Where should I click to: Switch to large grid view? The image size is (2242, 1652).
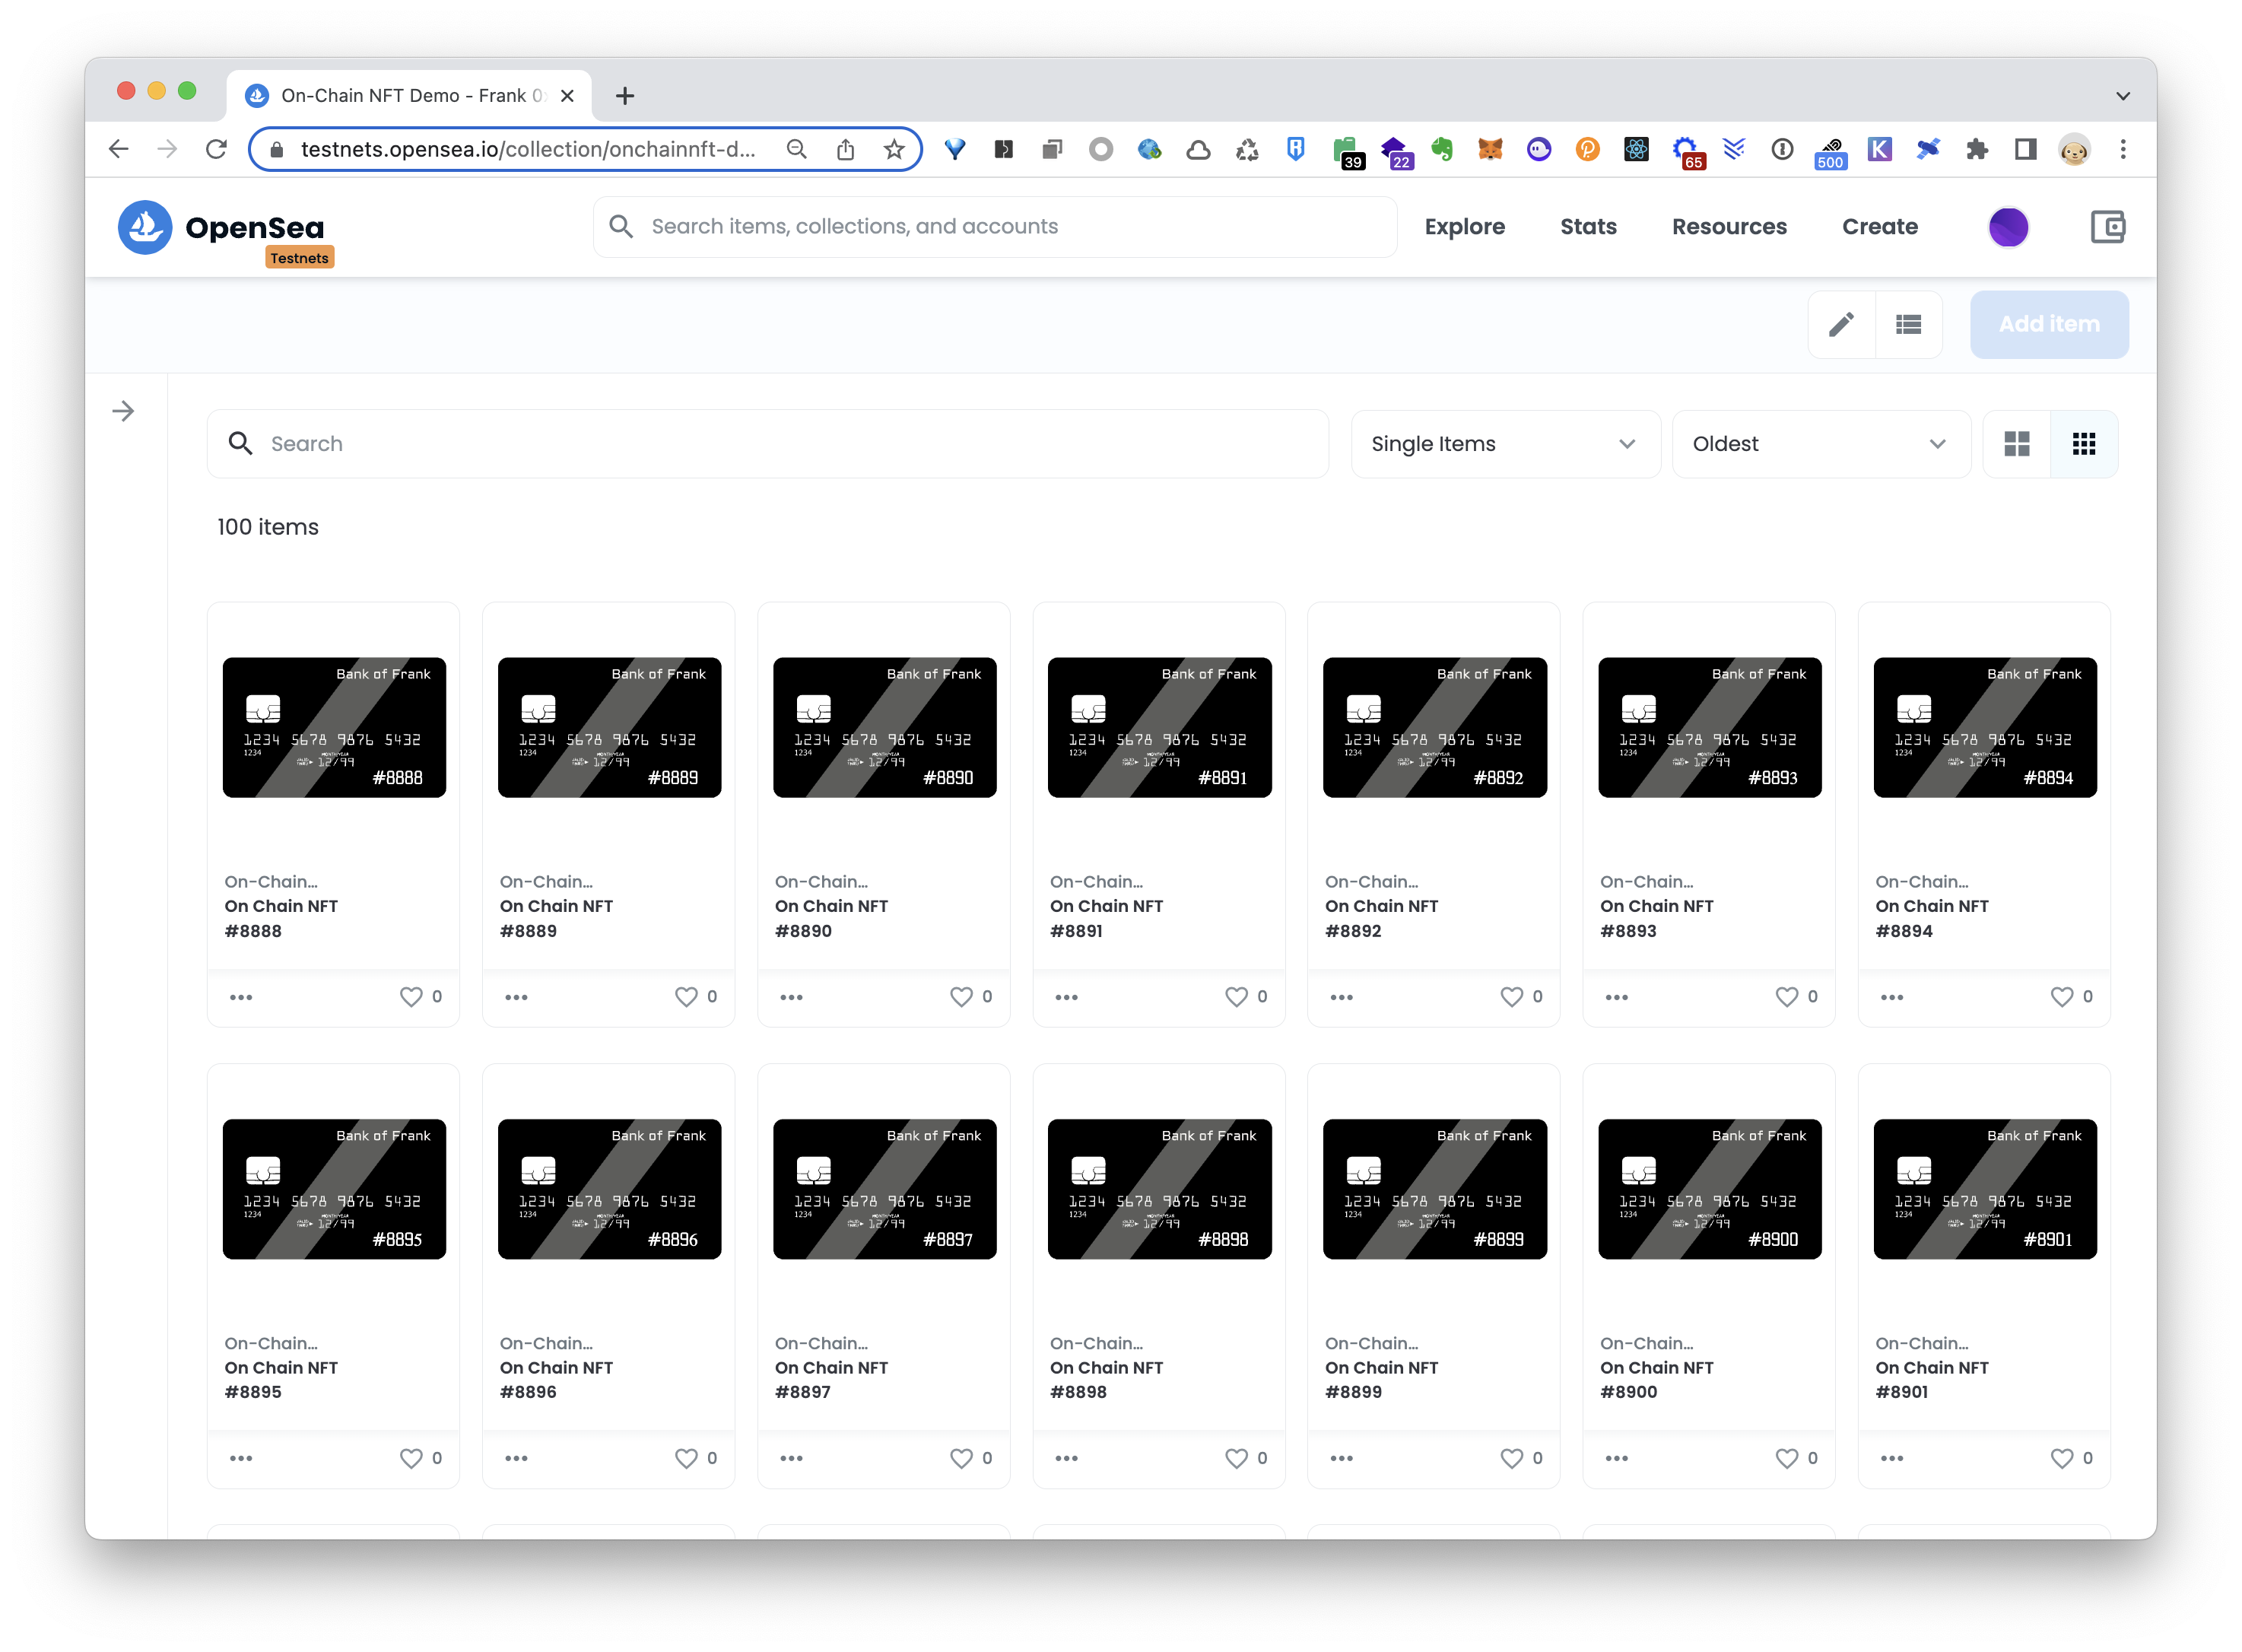[2016, 444]
